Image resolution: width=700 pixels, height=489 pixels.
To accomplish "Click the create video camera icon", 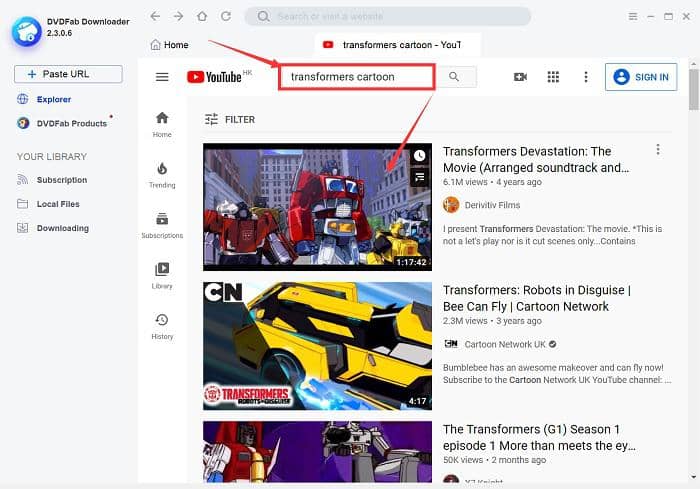I will (520, 77).
